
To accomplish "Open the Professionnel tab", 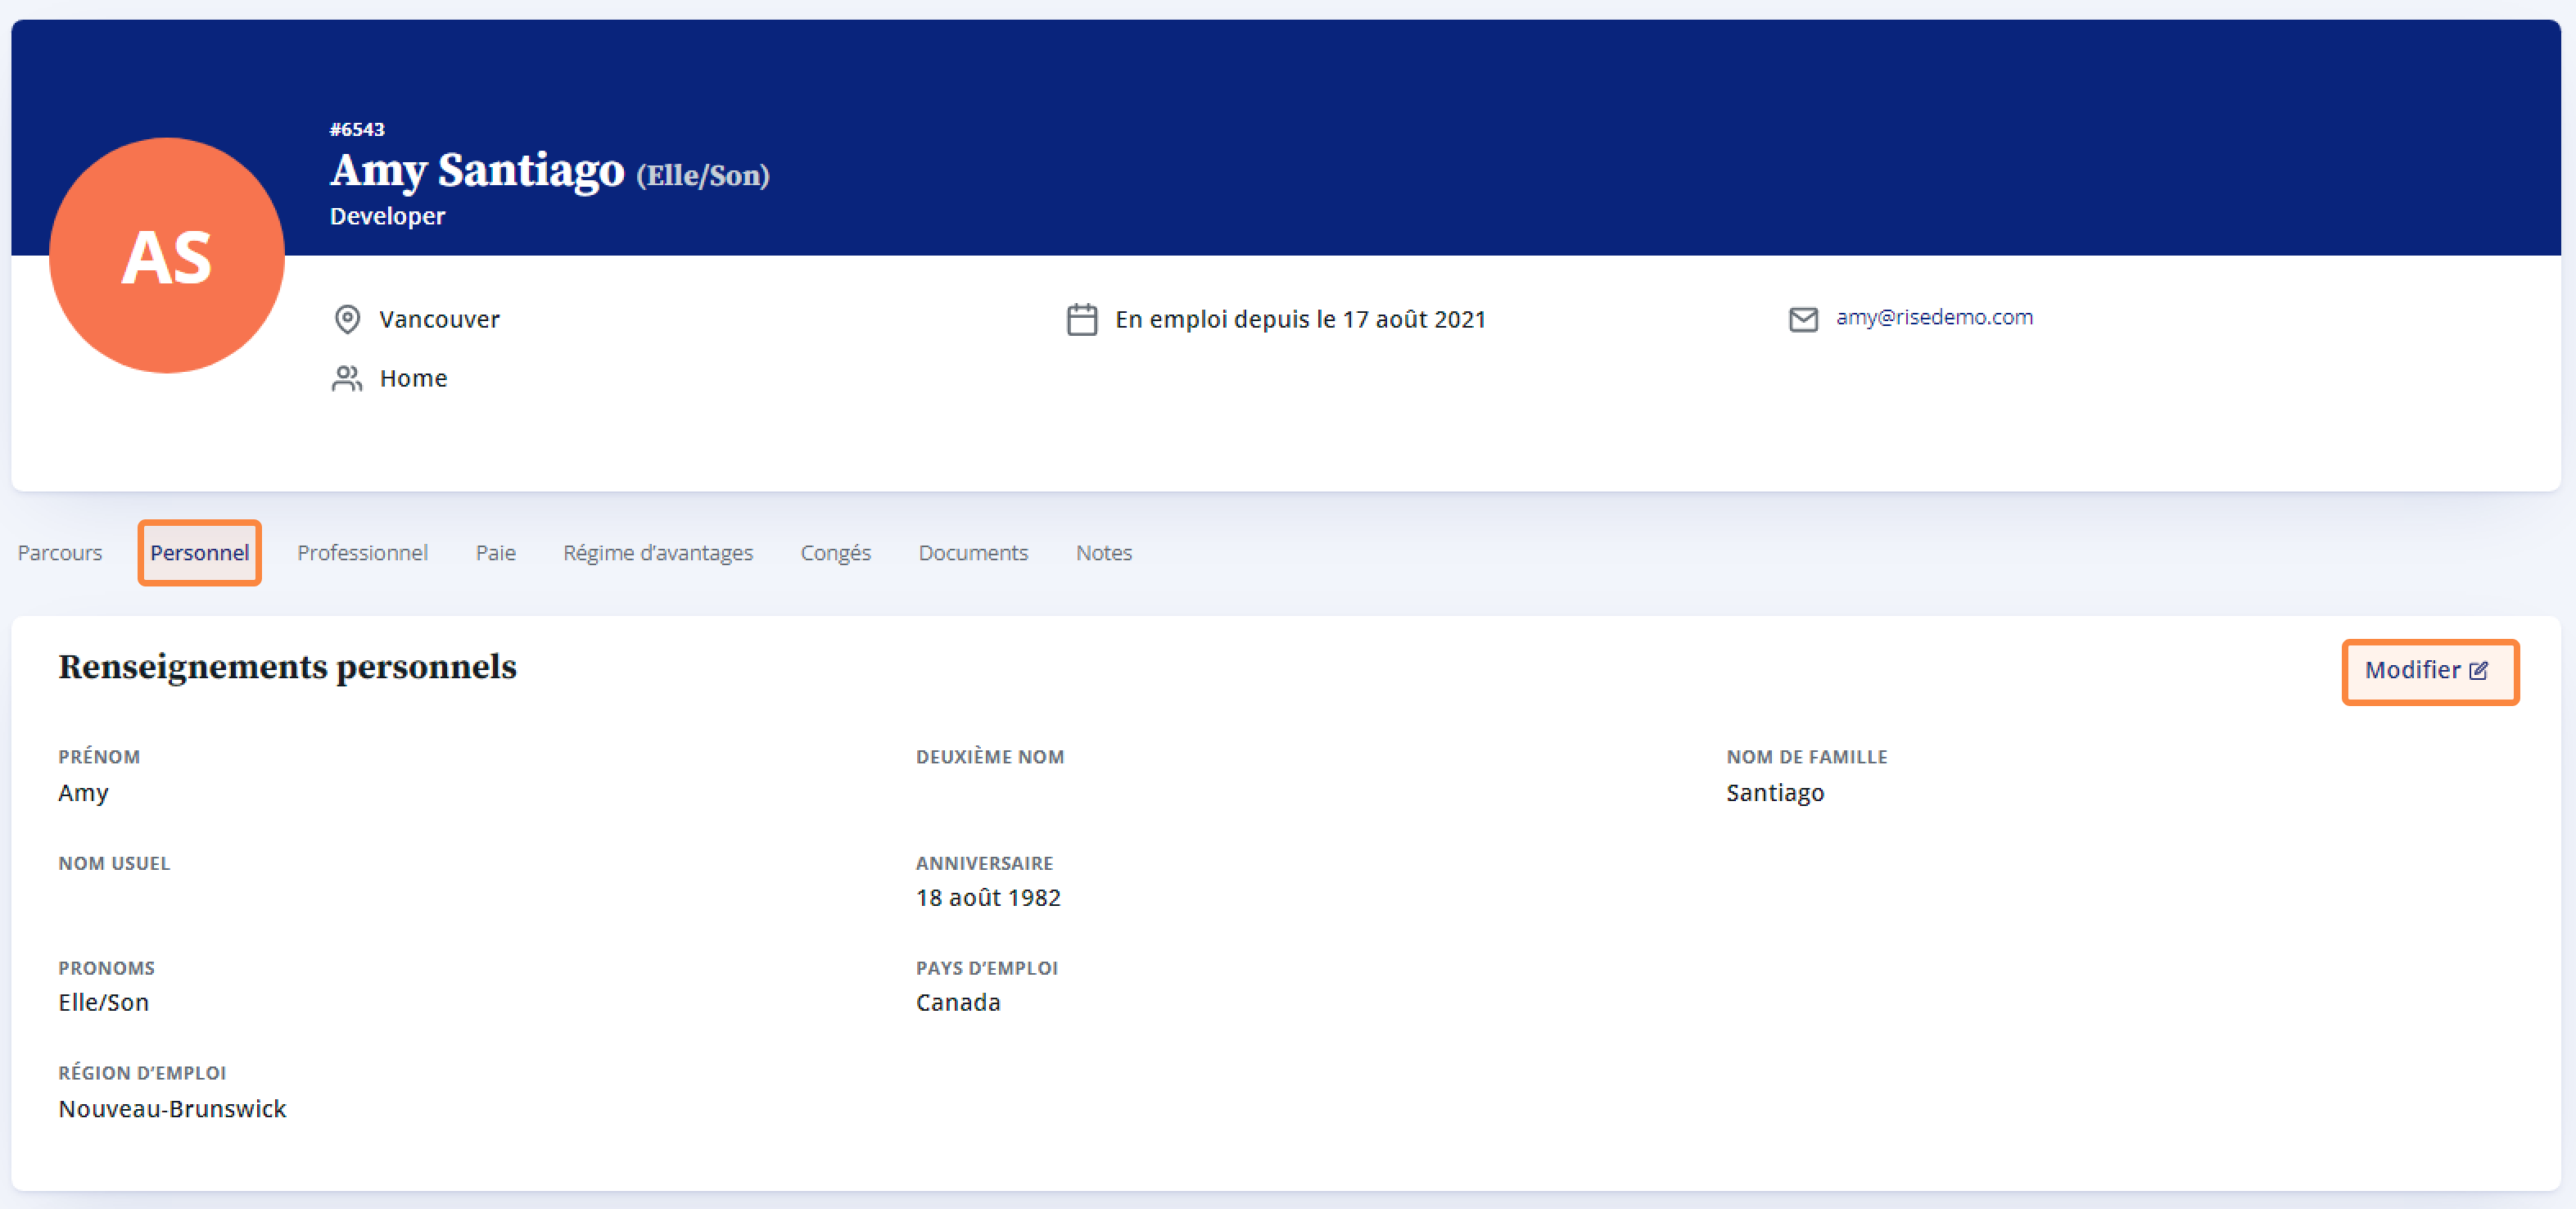I will click(362, 552).
